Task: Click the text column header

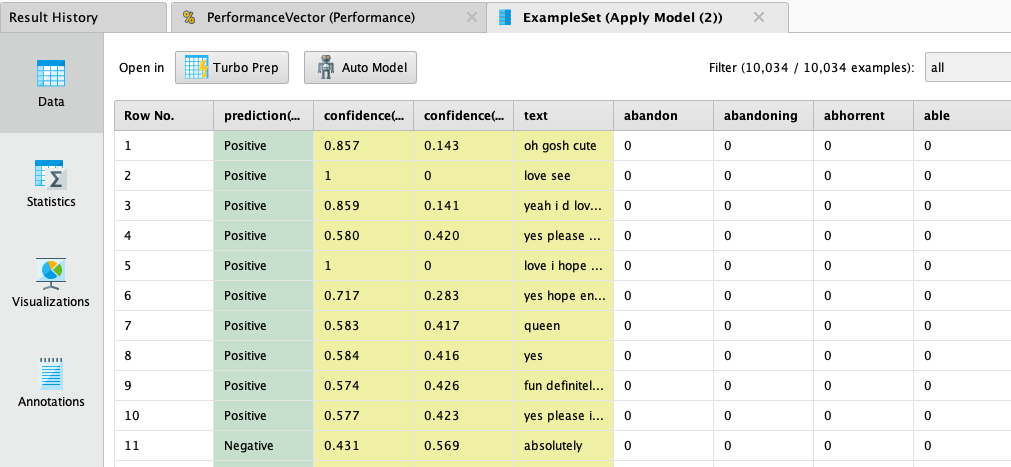Action: click(x=564, y=115)
